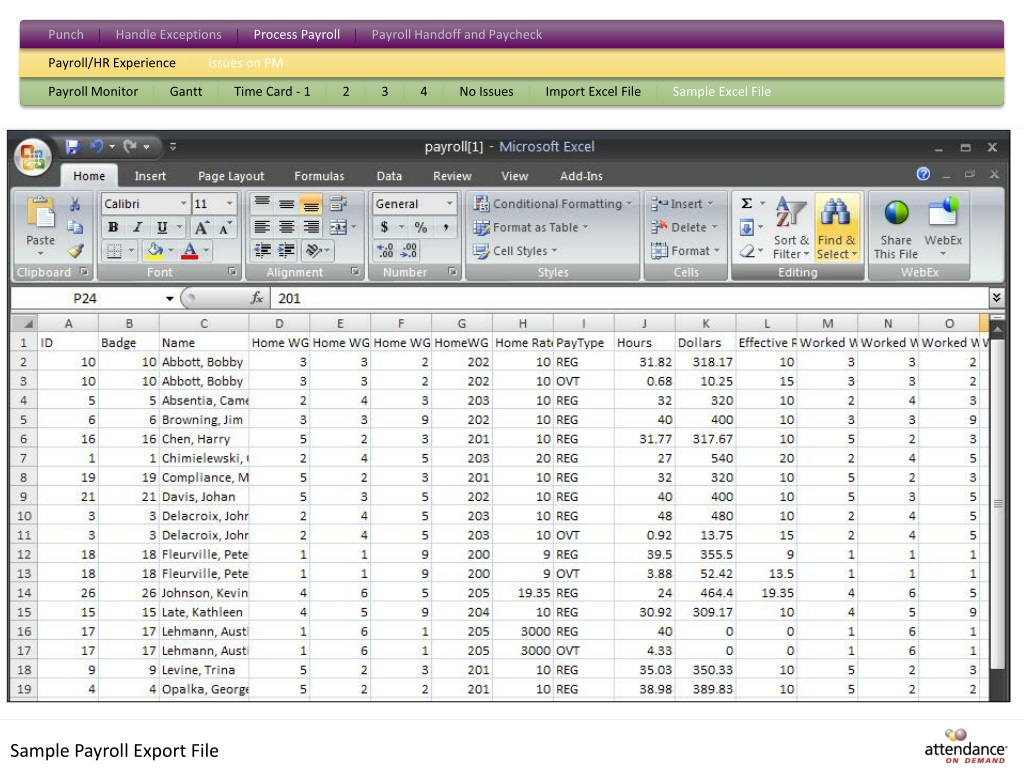Align text right
Screen dimensions: 1024x768
click(311, 227)
